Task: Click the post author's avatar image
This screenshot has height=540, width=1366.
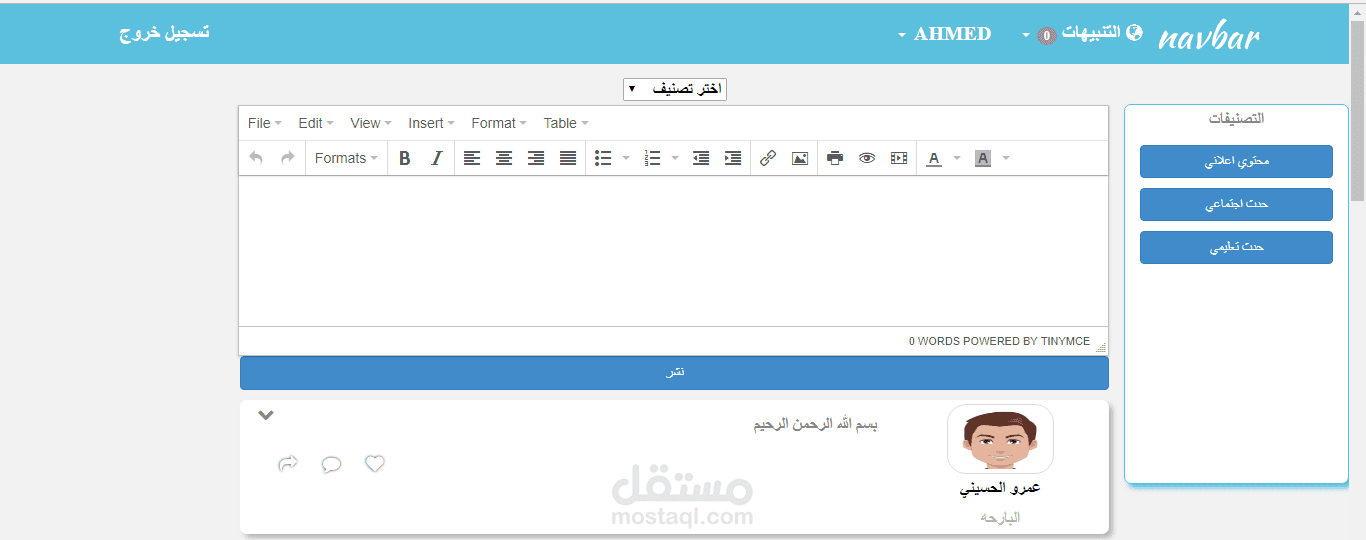Action: pyautogui.click(x=1000, y=439)
